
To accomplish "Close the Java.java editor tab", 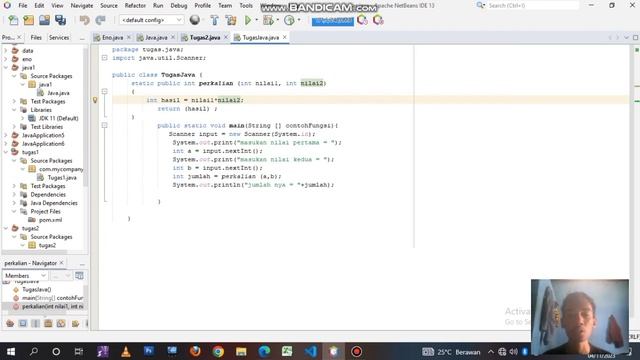I will (173, 37).
